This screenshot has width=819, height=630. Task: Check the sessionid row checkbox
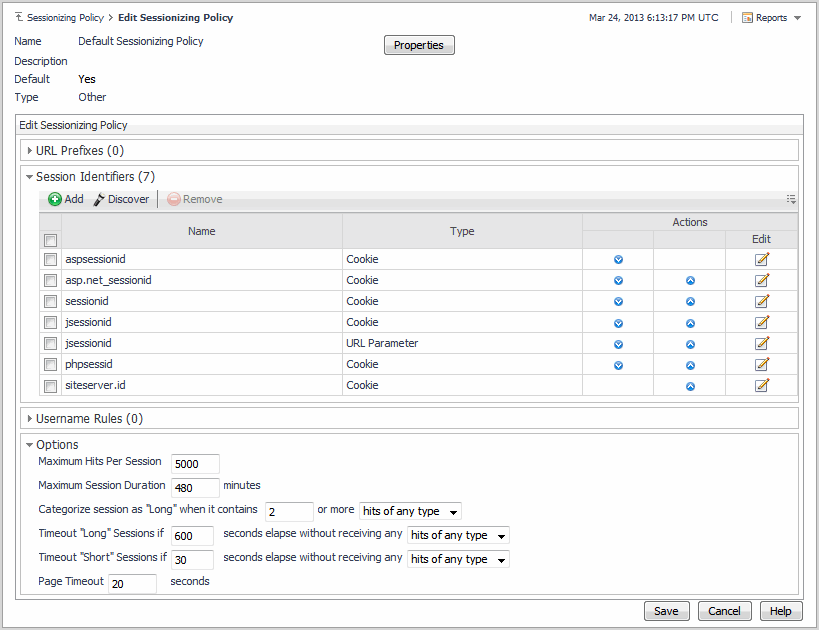[x=51, y=301]
